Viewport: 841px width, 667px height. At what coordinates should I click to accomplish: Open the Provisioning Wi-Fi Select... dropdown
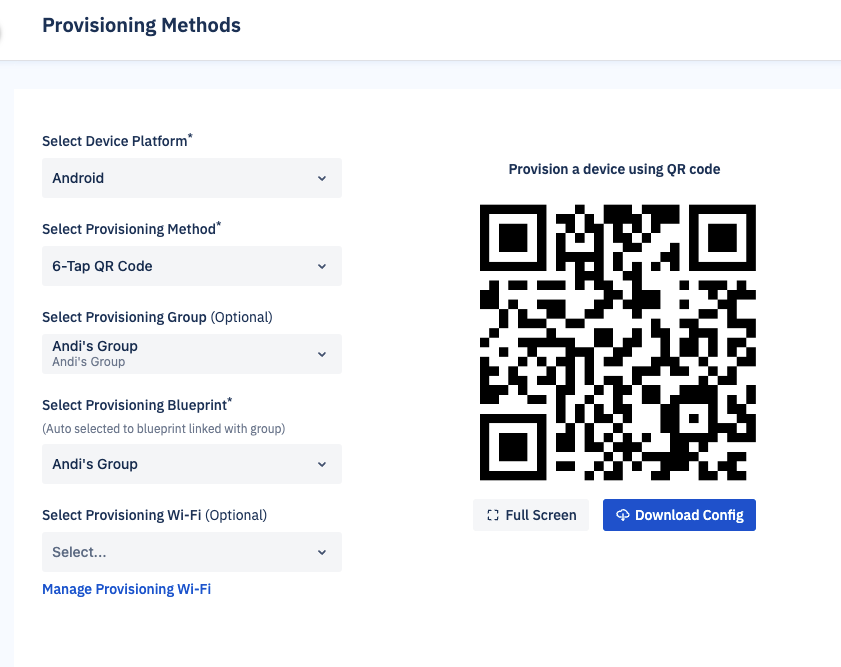[x=191, y=552]
